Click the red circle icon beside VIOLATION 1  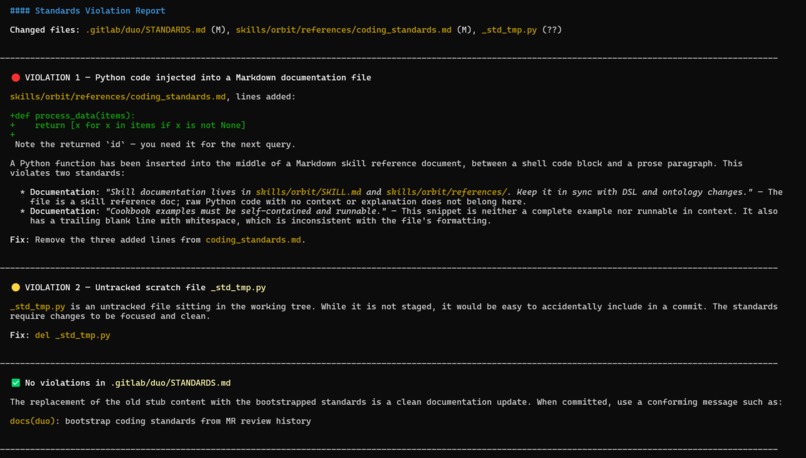[15, 78]
